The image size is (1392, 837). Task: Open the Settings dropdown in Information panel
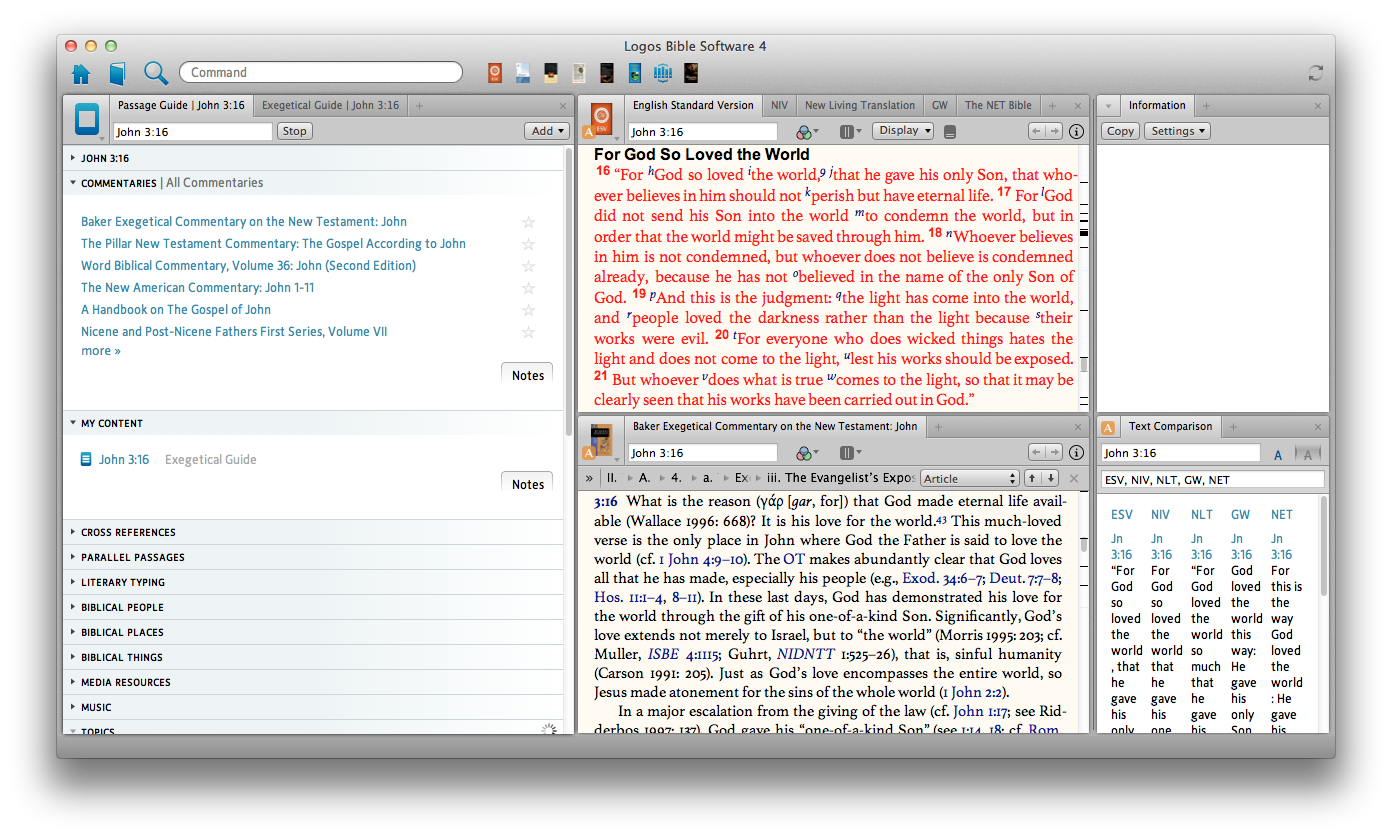(x=1177, y=131)
